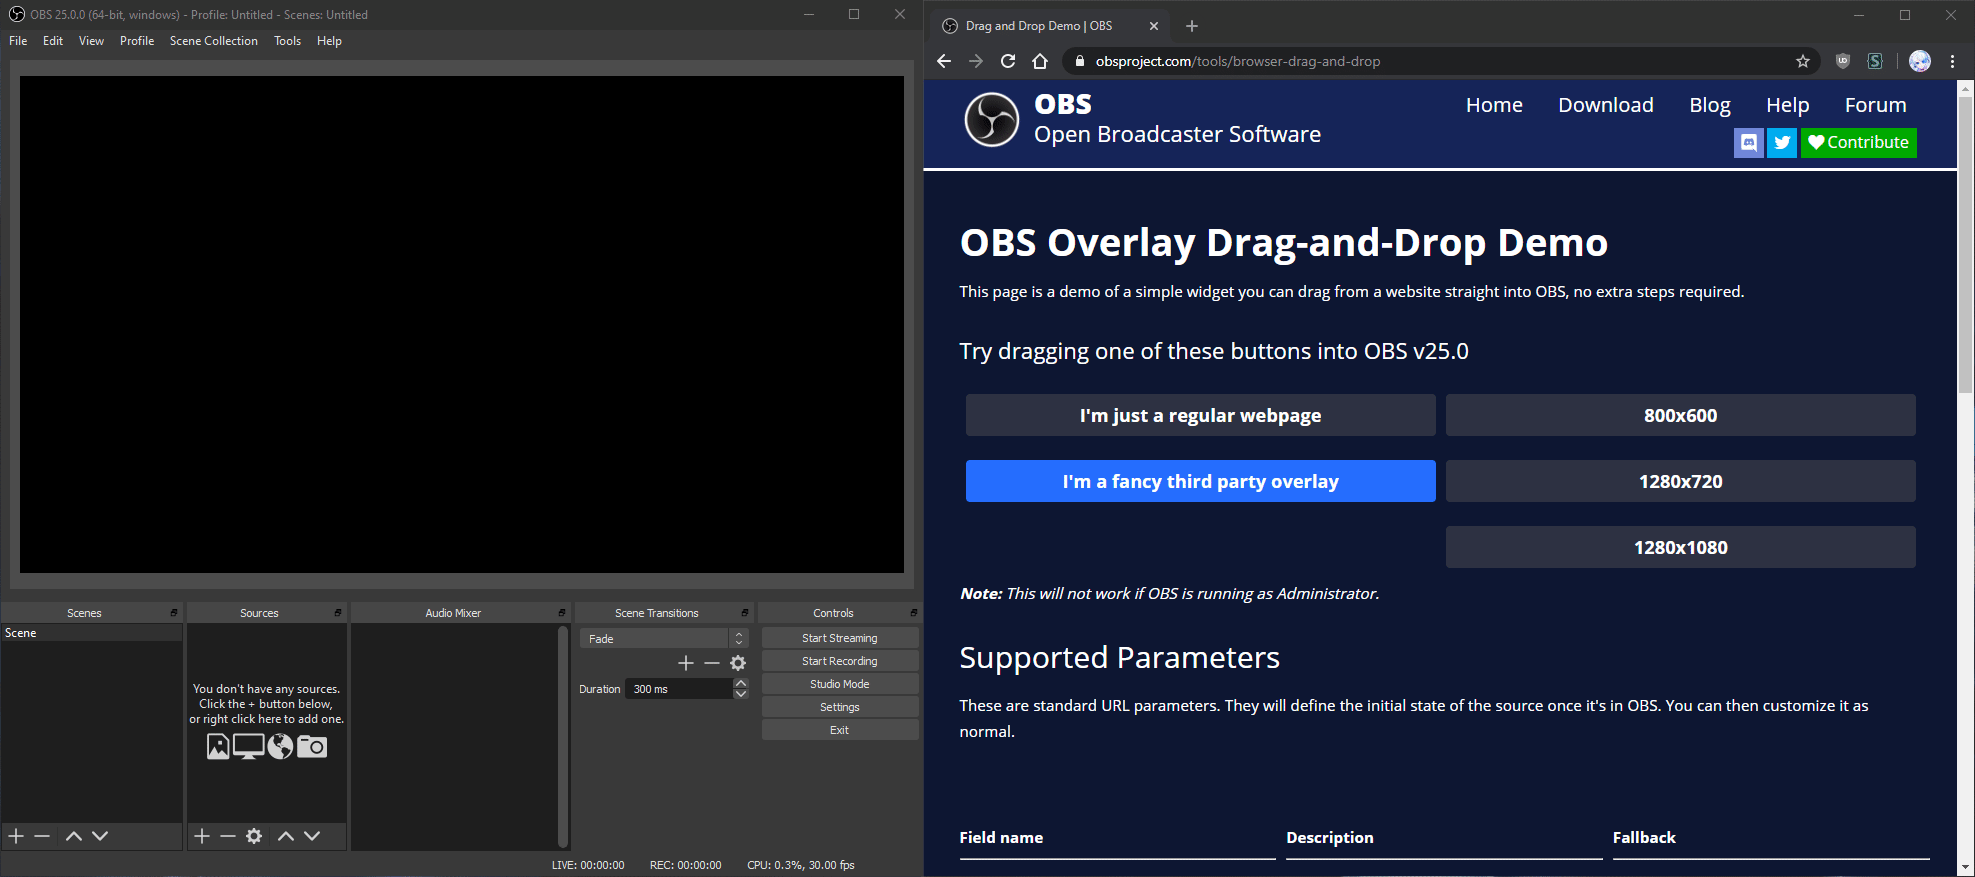Add a new source with the plus icon
The image size is (1975, 877).
click(x=202, y=836)
